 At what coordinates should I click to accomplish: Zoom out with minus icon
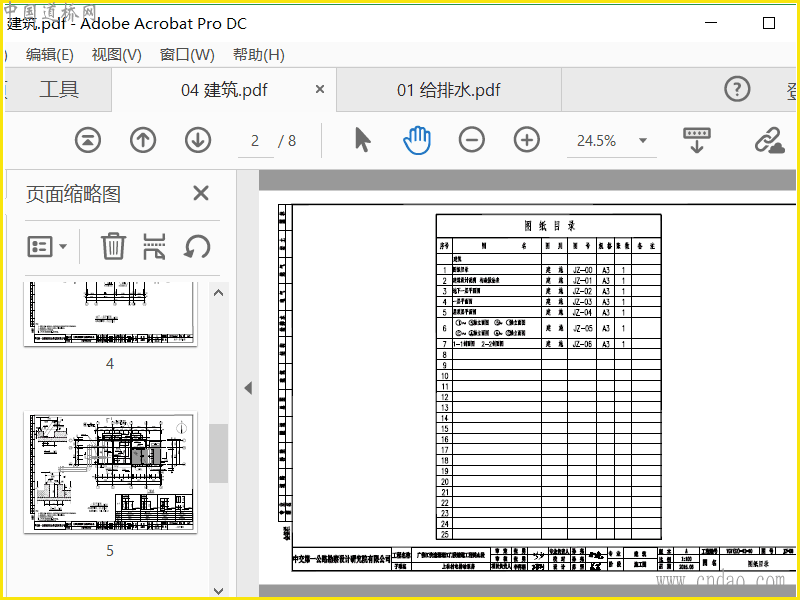(471, 140)
